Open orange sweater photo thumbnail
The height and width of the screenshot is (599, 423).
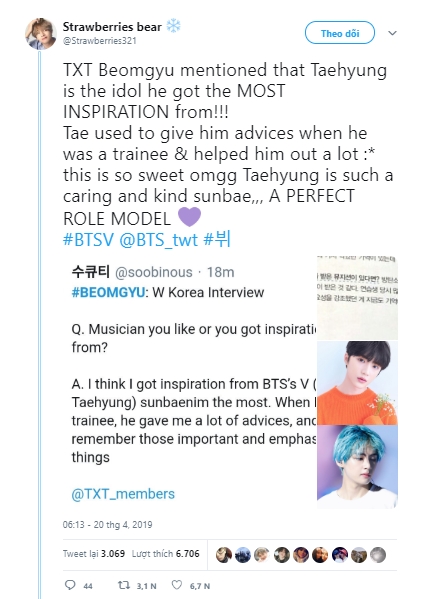(x=357, y=383)
